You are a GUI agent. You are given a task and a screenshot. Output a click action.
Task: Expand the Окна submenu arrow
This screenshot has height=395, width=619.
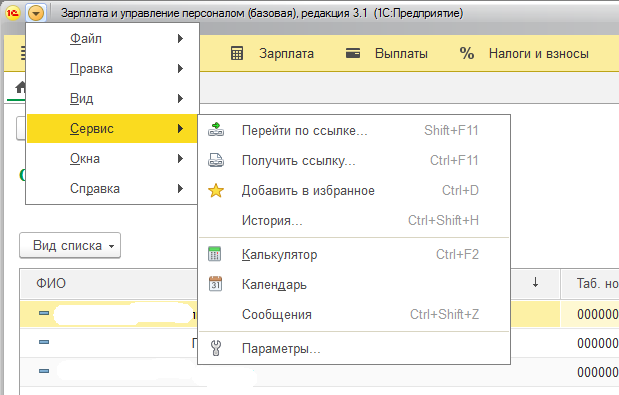tap(180, 159)
